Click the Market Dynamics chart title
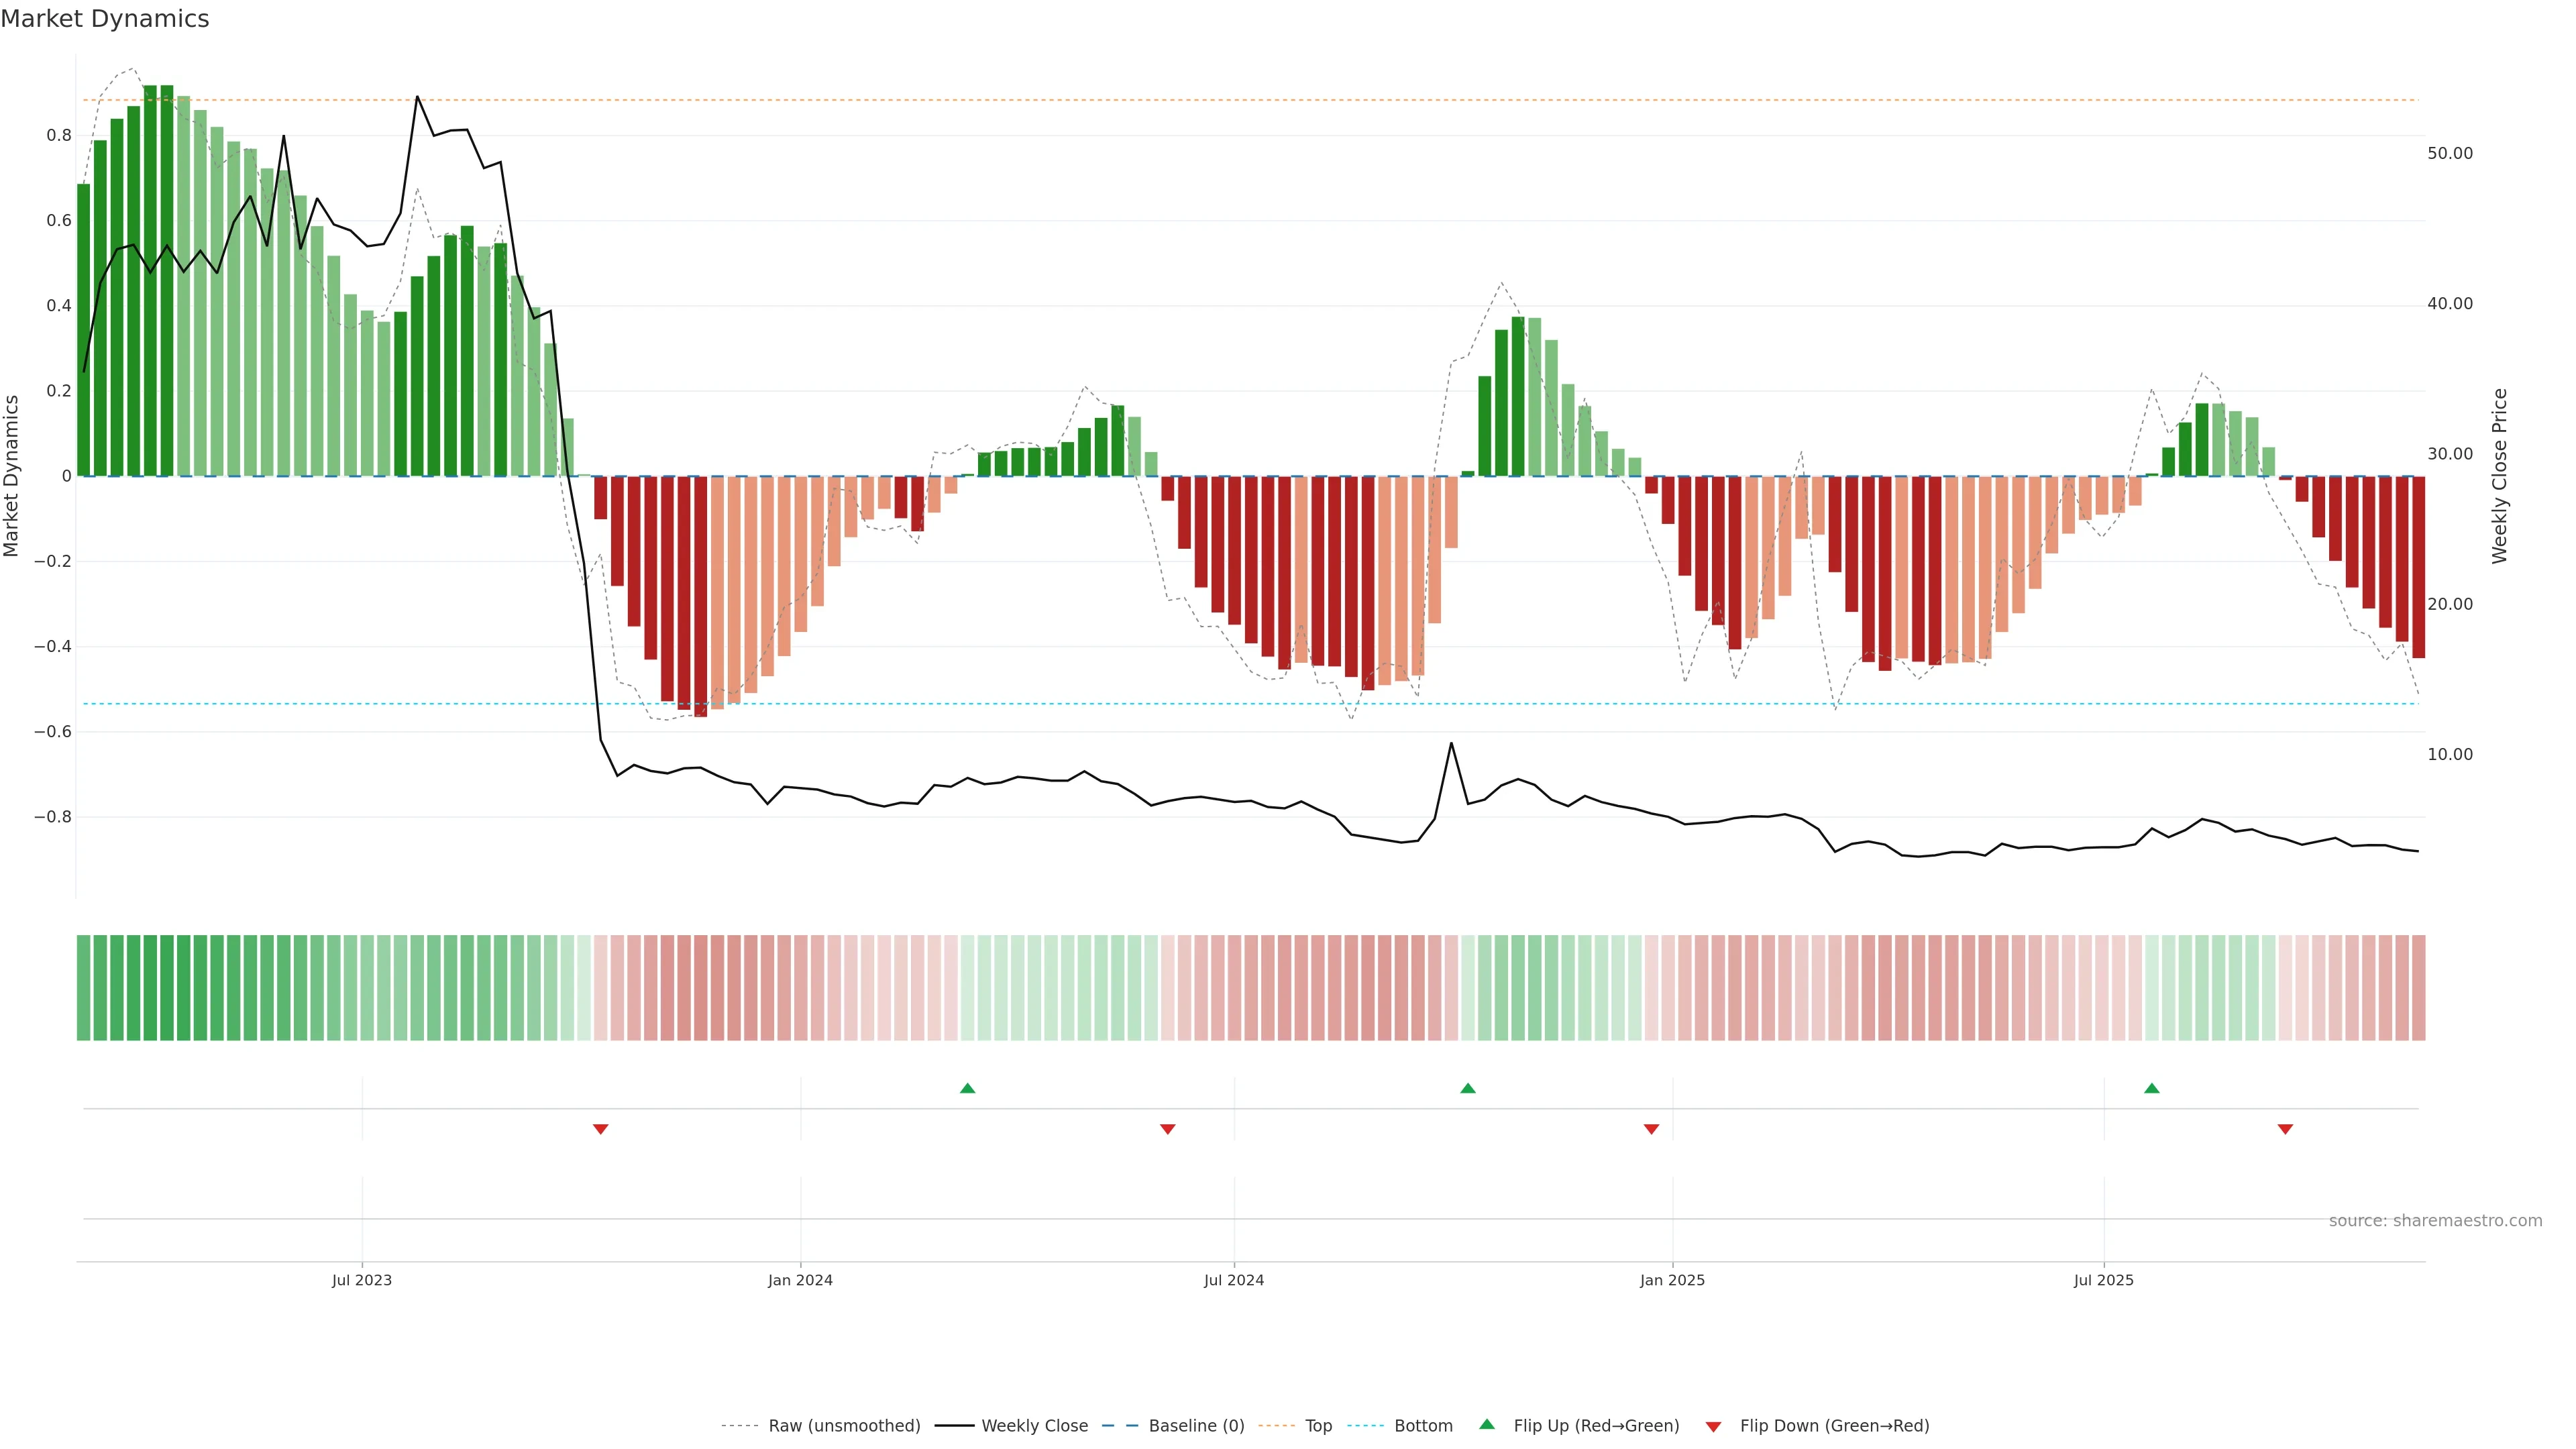The image size is (2576, 1449). pos(105,19)
